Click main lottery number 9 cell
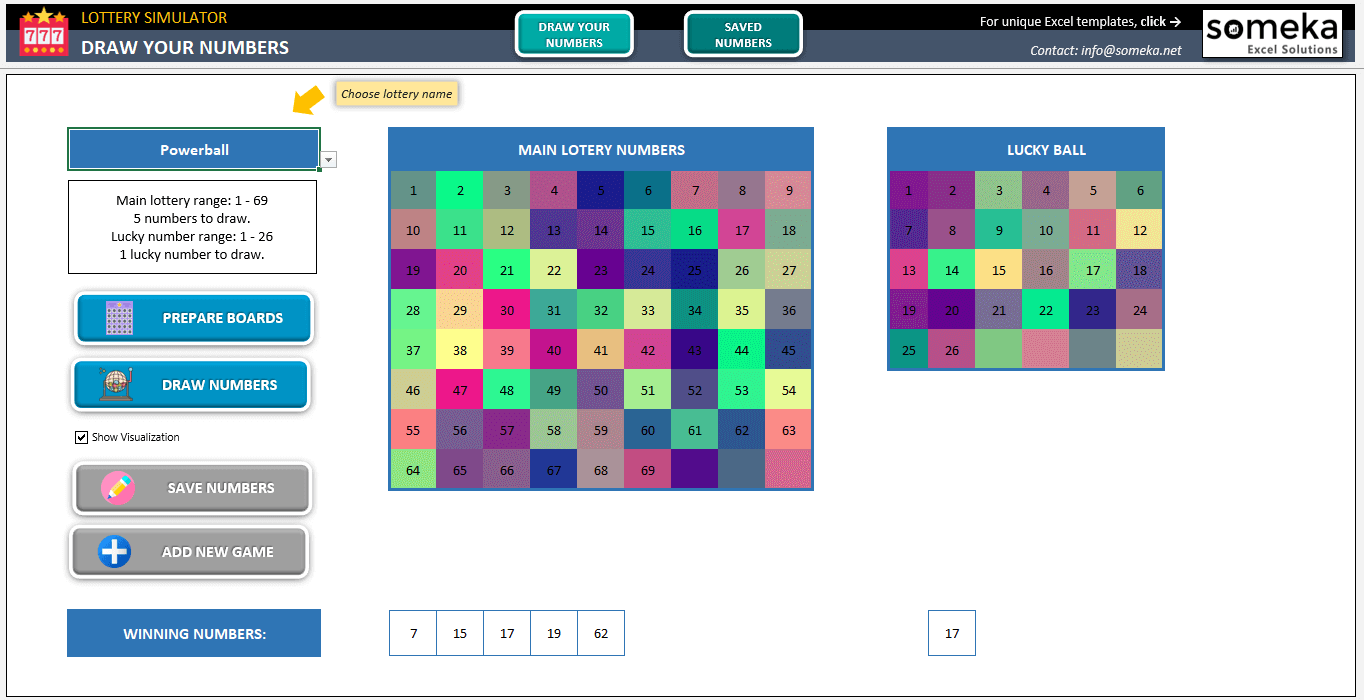 (x=789, y=190)
